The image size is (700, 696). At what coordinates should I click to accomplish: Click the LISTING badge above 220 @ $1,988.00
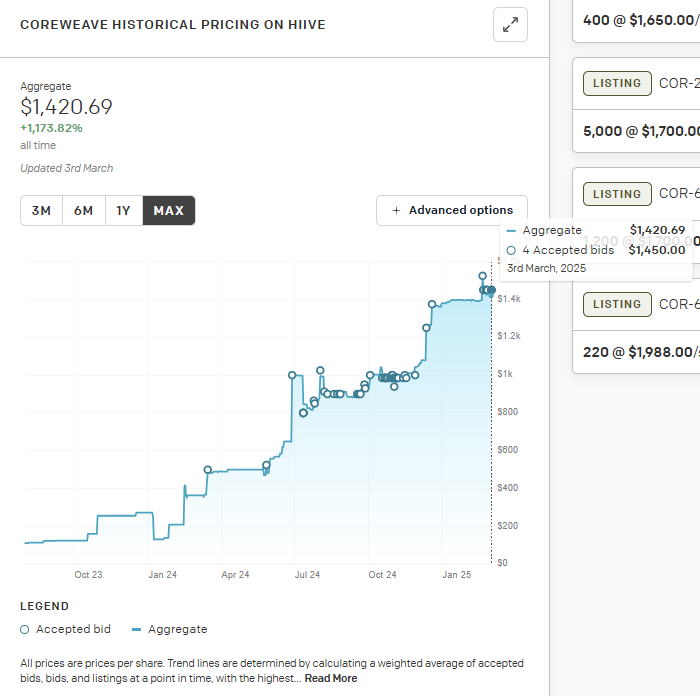[x=617, y=304]
